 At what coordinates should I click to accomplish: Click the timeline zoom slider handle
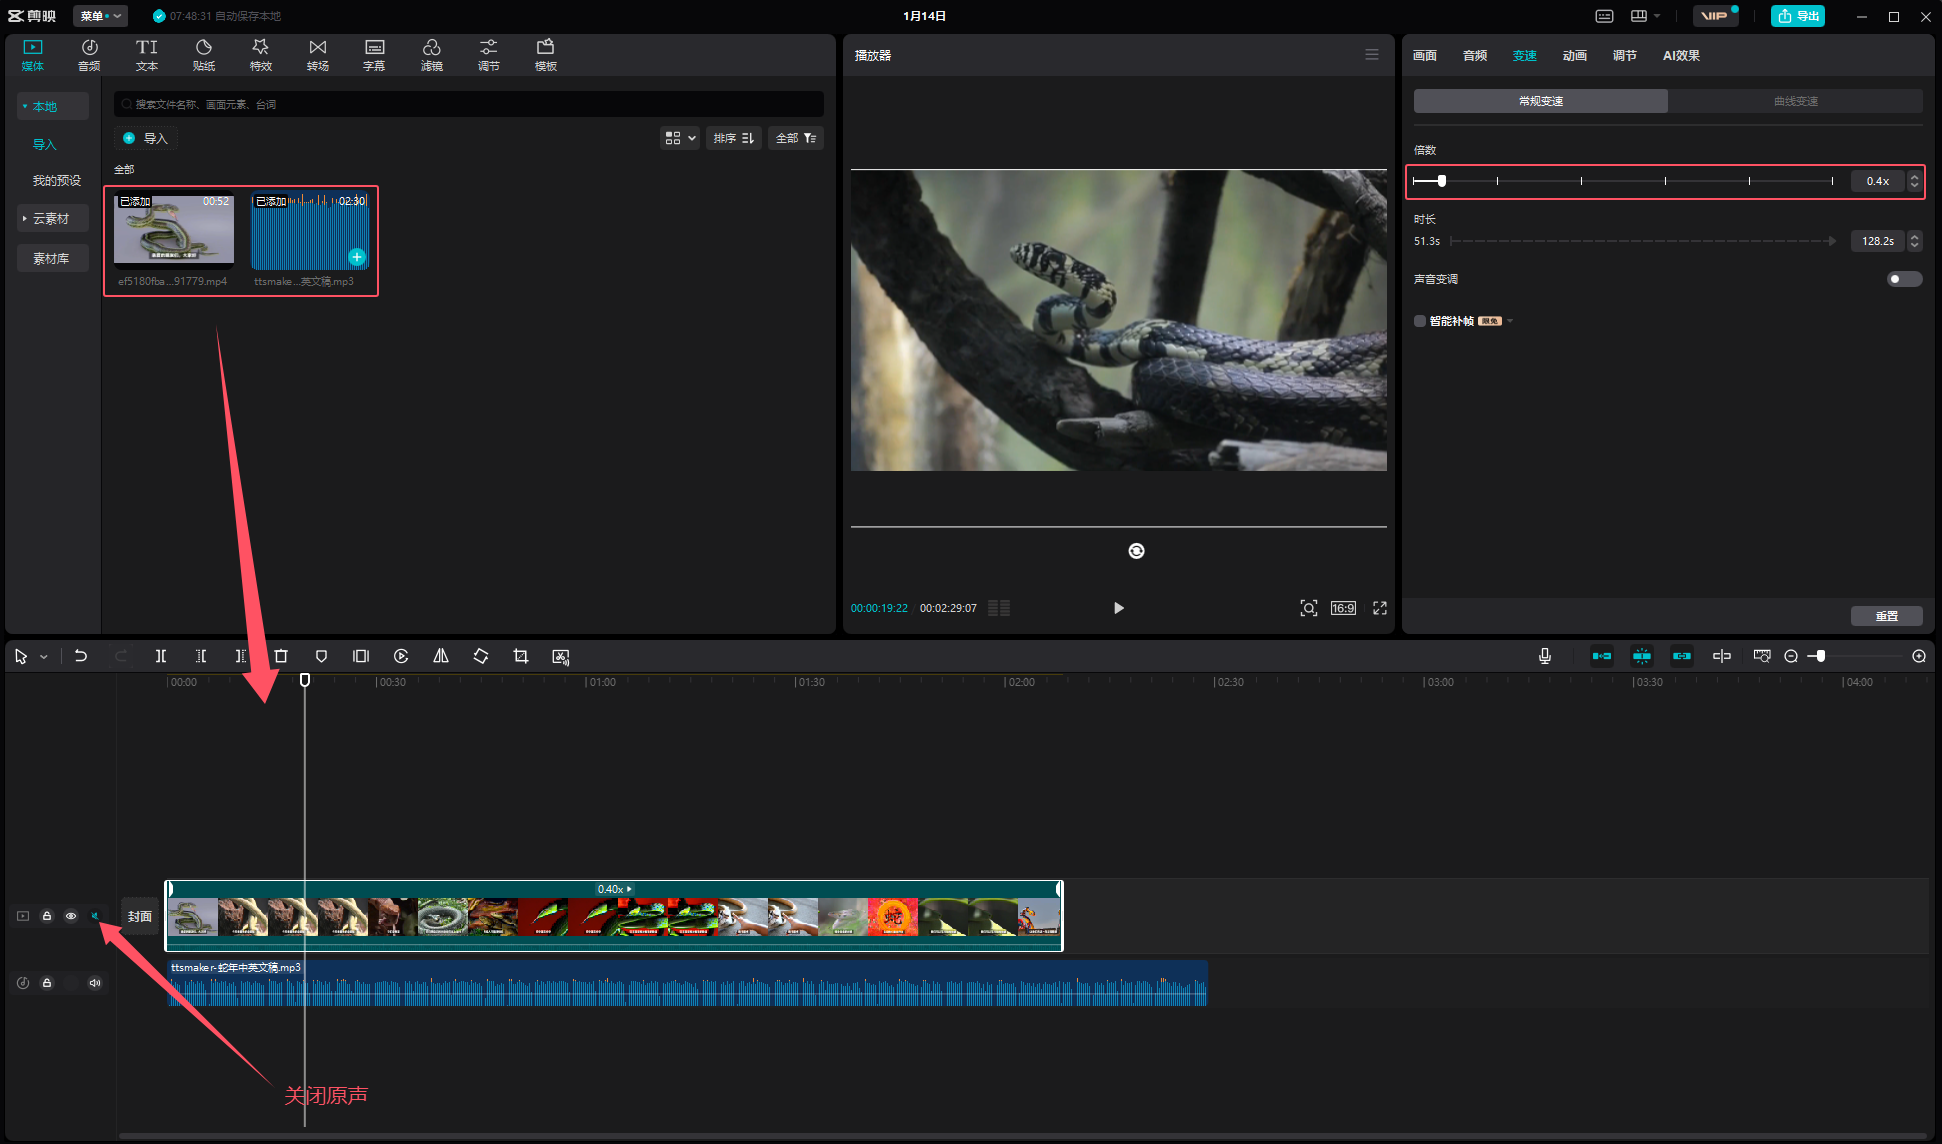point(1821,656)
